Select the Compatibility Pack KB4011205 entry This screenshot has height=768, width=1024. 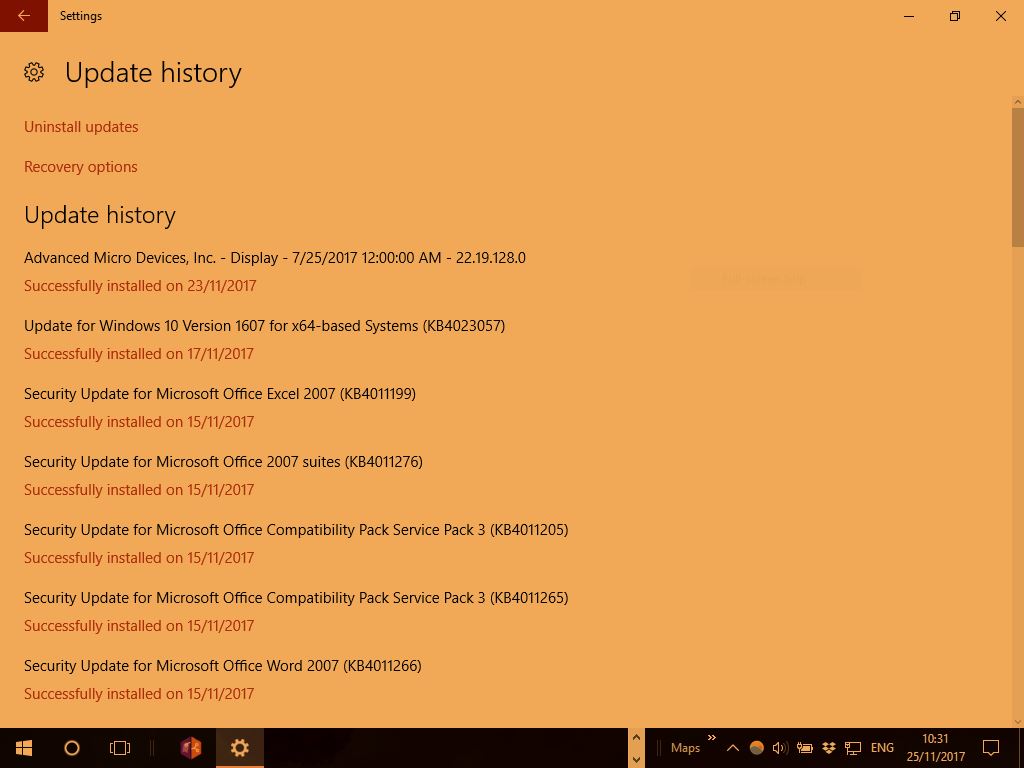(x=296, y=530)
